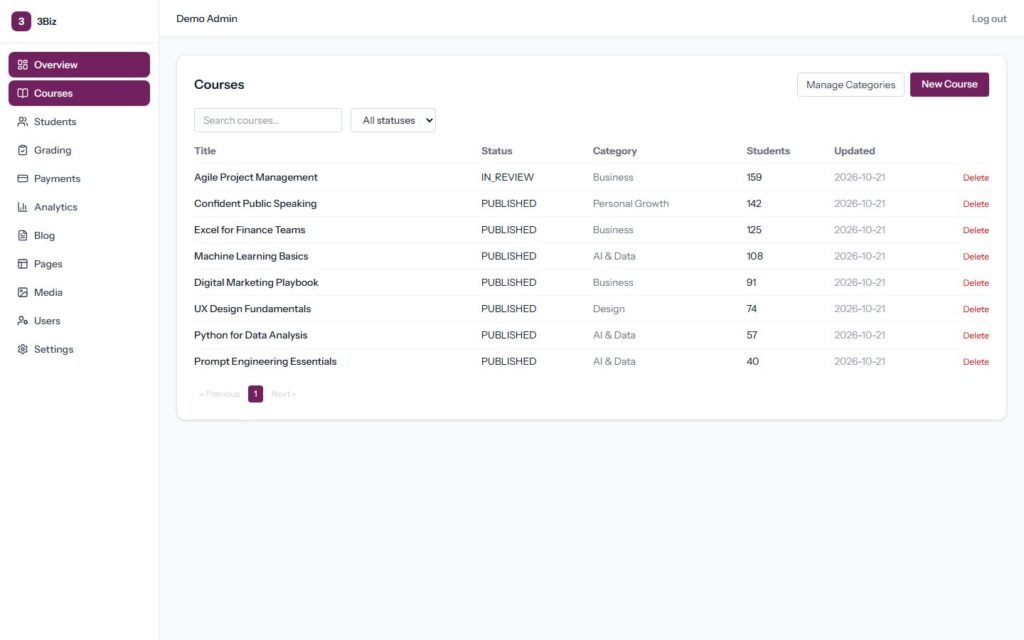Delete UX Design Fundamentals course
Viewport: 1024px width, 640px height.
coord(976,309)
